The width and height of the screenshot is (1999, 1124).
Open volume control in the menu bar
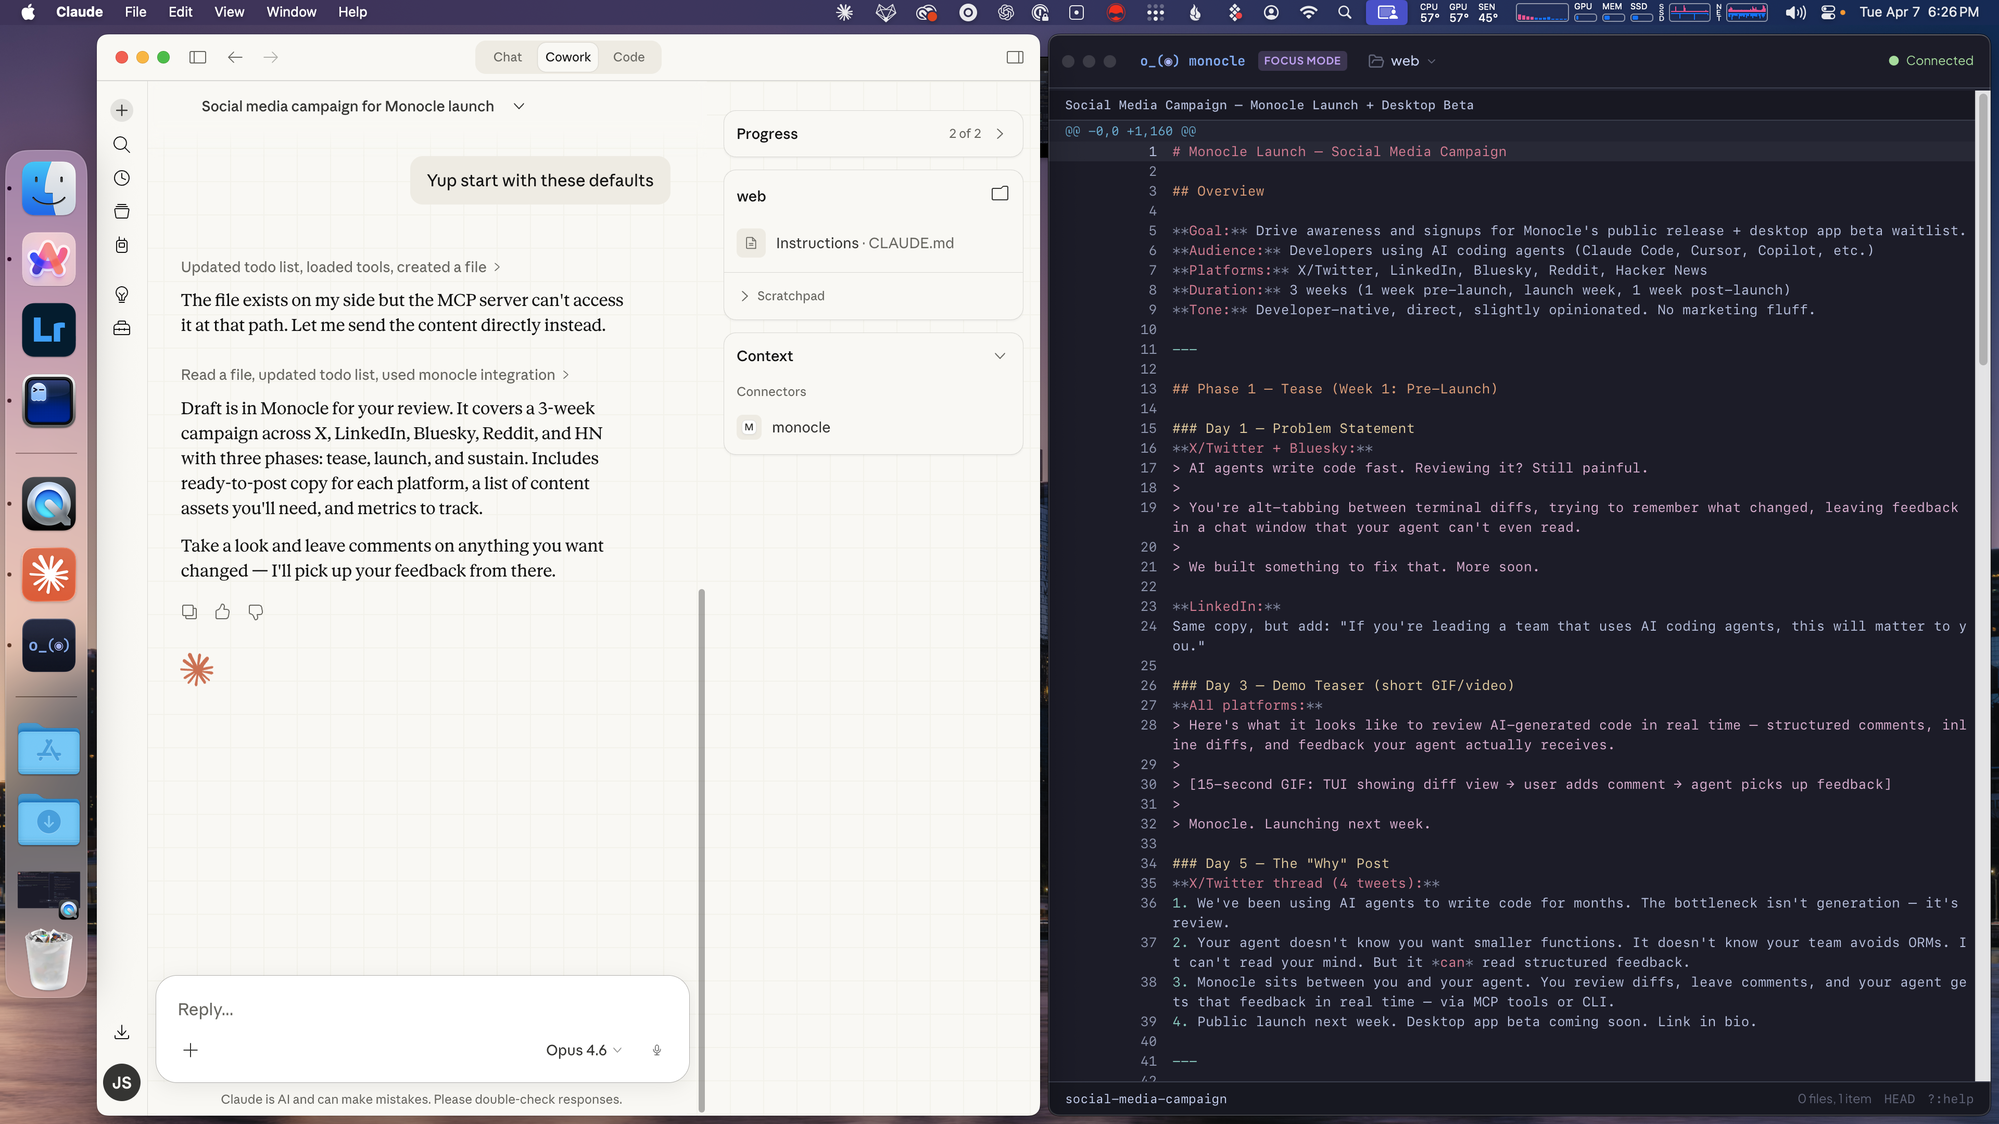coord(1796,12)
